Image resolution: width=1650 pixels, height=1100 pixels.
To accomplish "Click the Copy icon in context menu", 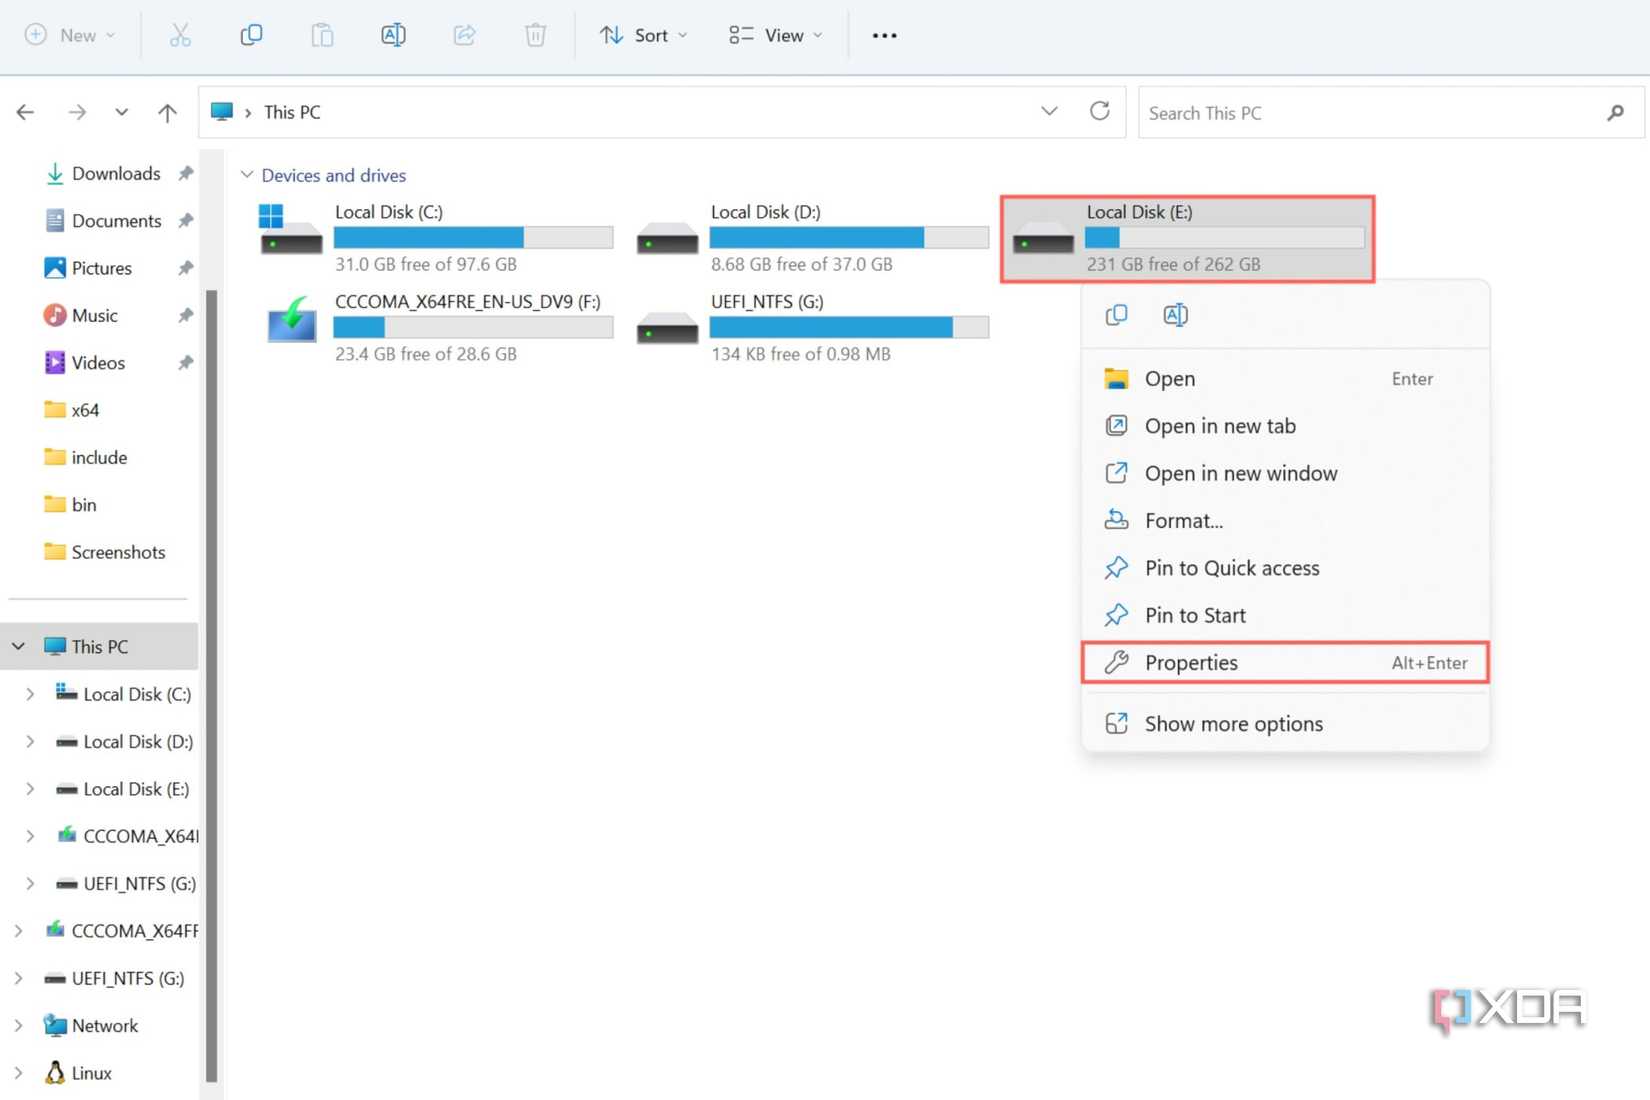I will [x=1116, y=315].
